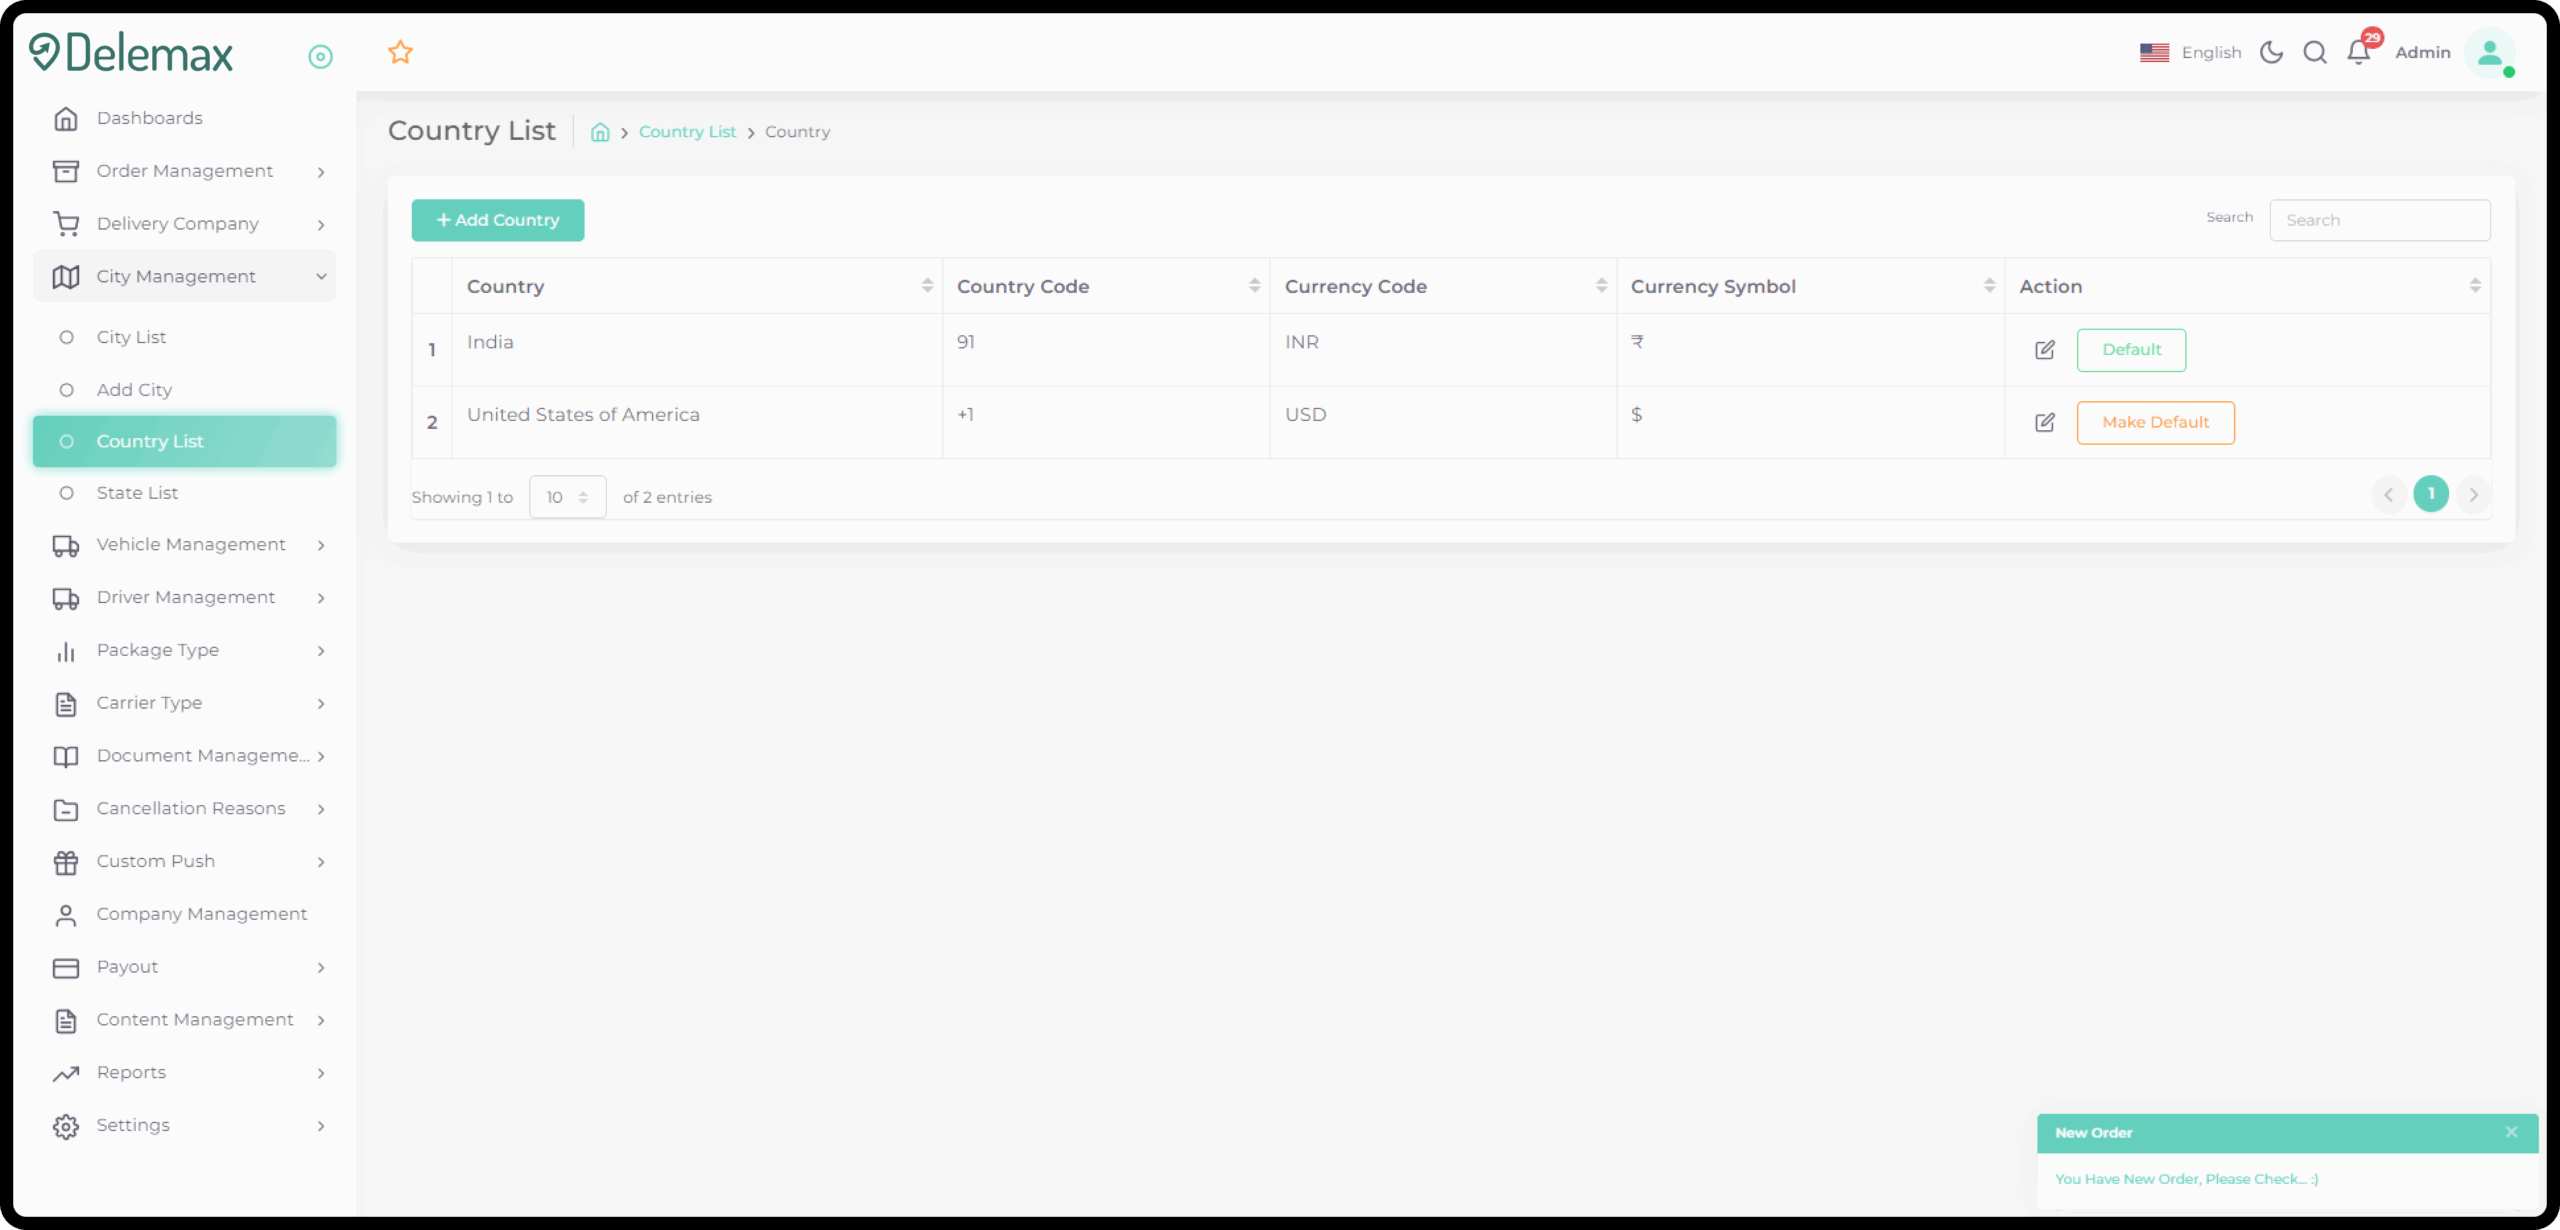Click the home breadcrumb icon

[600, 132]
